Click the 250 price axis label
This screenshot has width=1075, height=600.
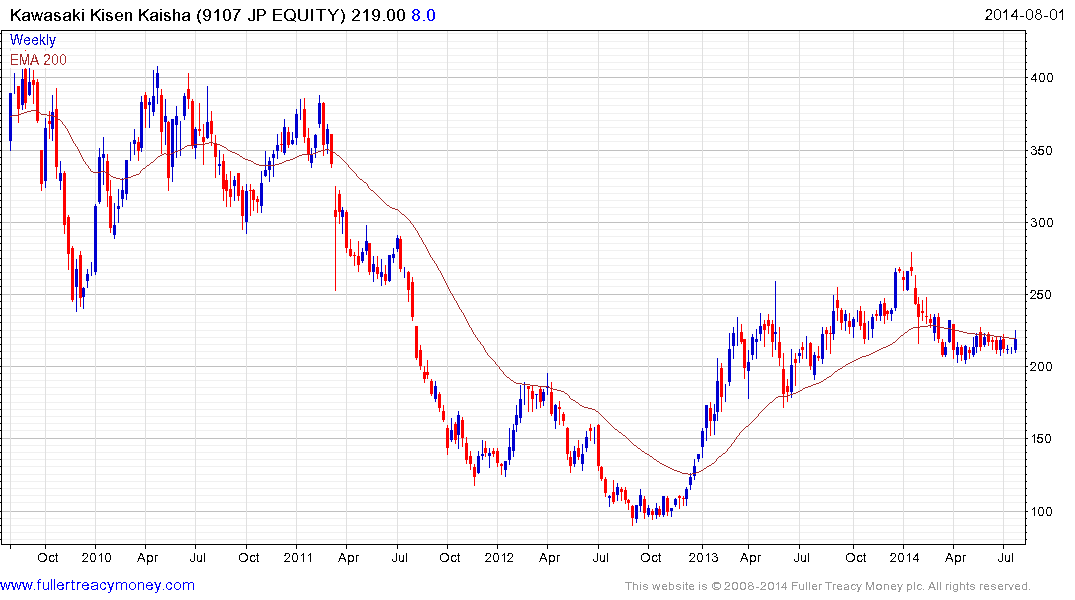(x=1042, y=294)
